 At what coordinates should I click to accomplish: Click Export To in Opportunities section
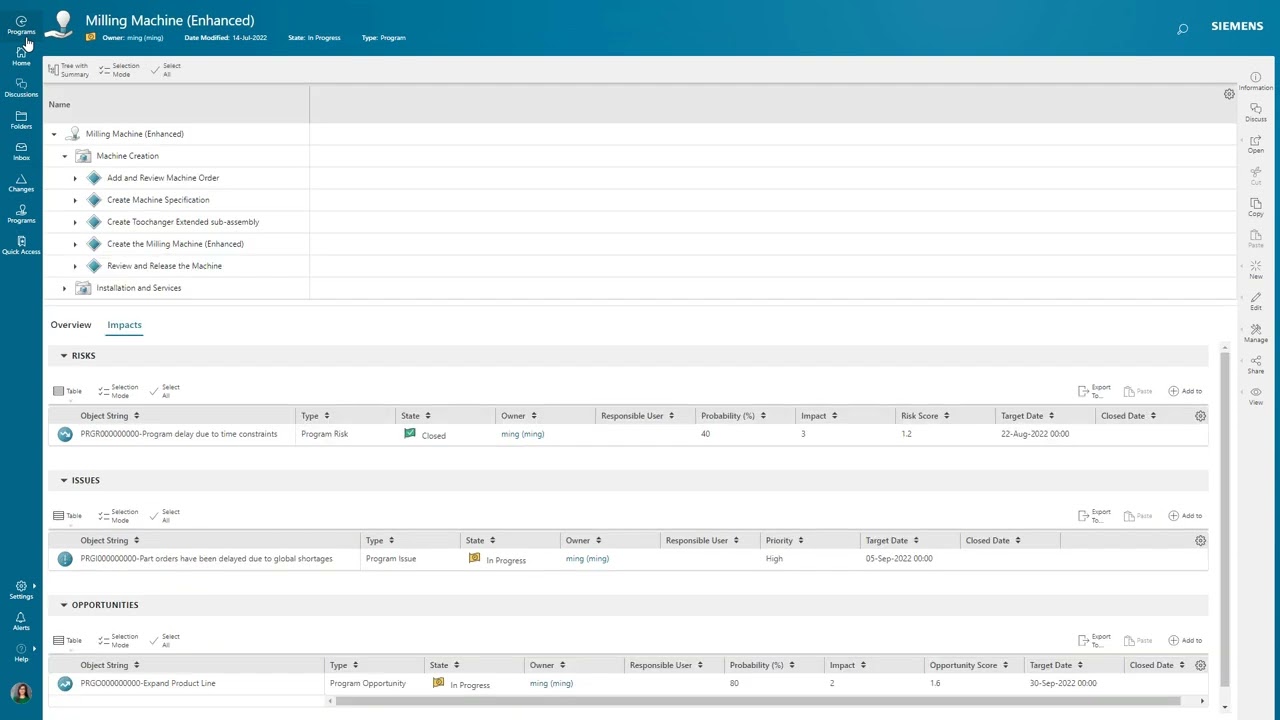tap(1094, 640)
